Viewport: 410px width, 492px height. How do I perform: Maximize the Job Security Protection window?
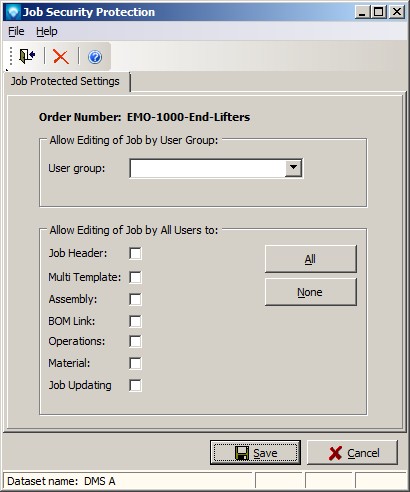379,12
